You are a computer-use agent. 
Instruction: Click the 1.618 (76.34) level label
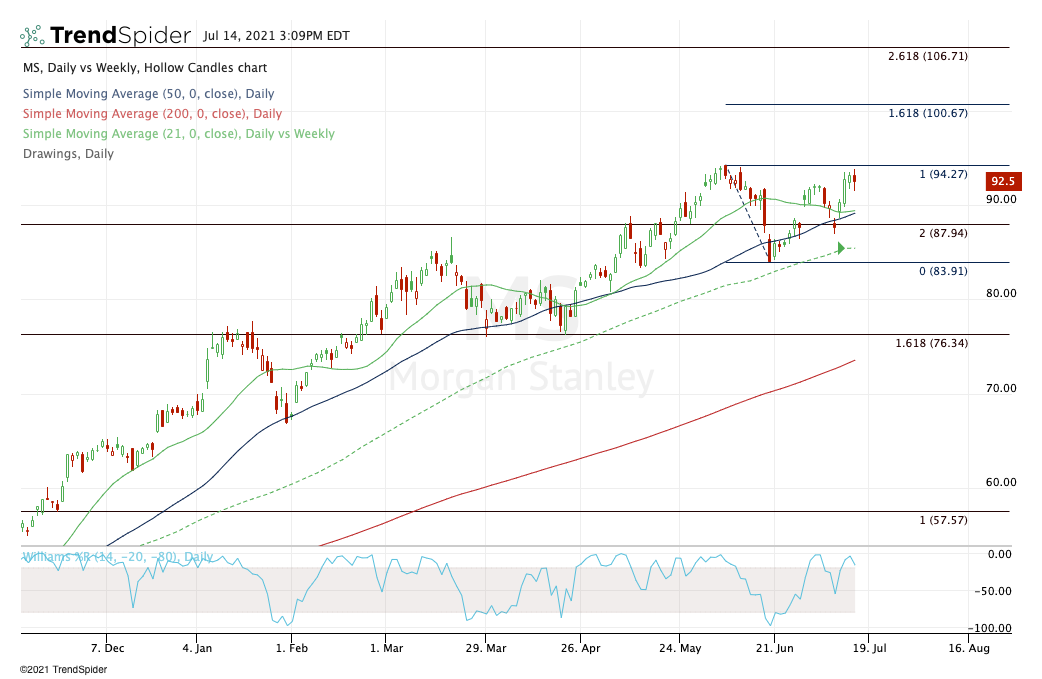(931, 343)
